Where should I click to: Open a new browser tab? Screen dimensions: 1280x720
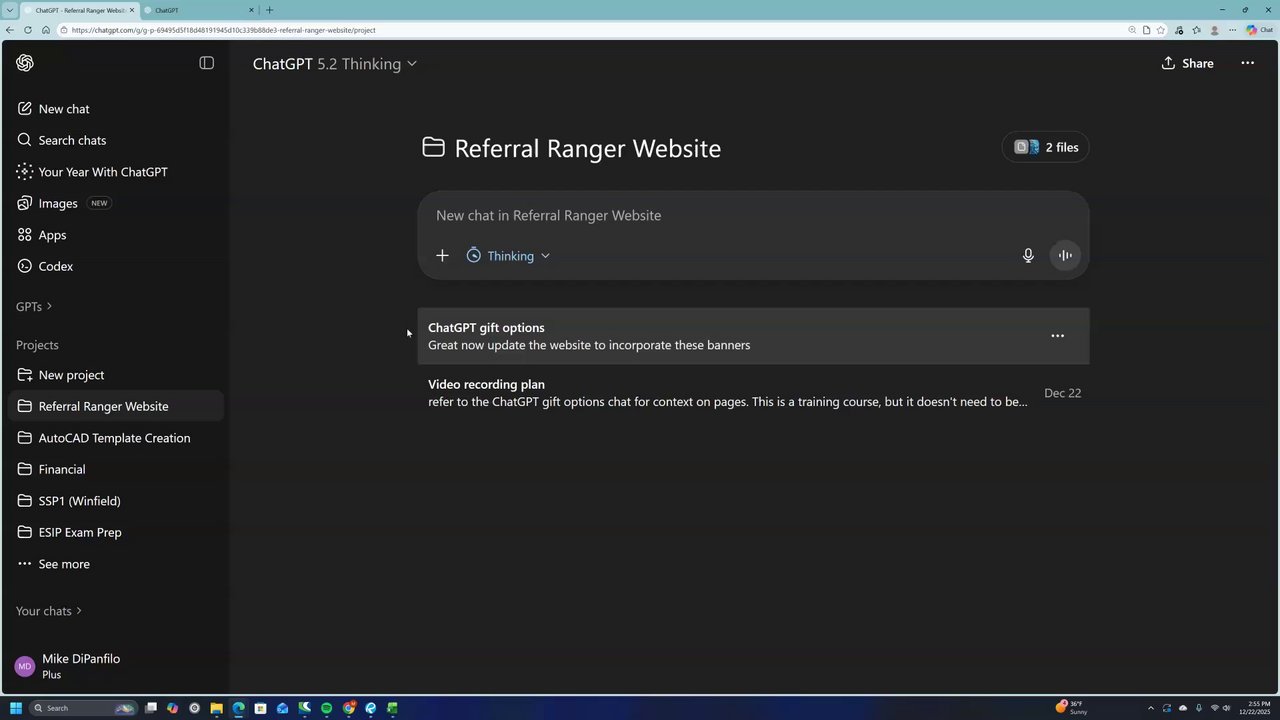(269, 10)
